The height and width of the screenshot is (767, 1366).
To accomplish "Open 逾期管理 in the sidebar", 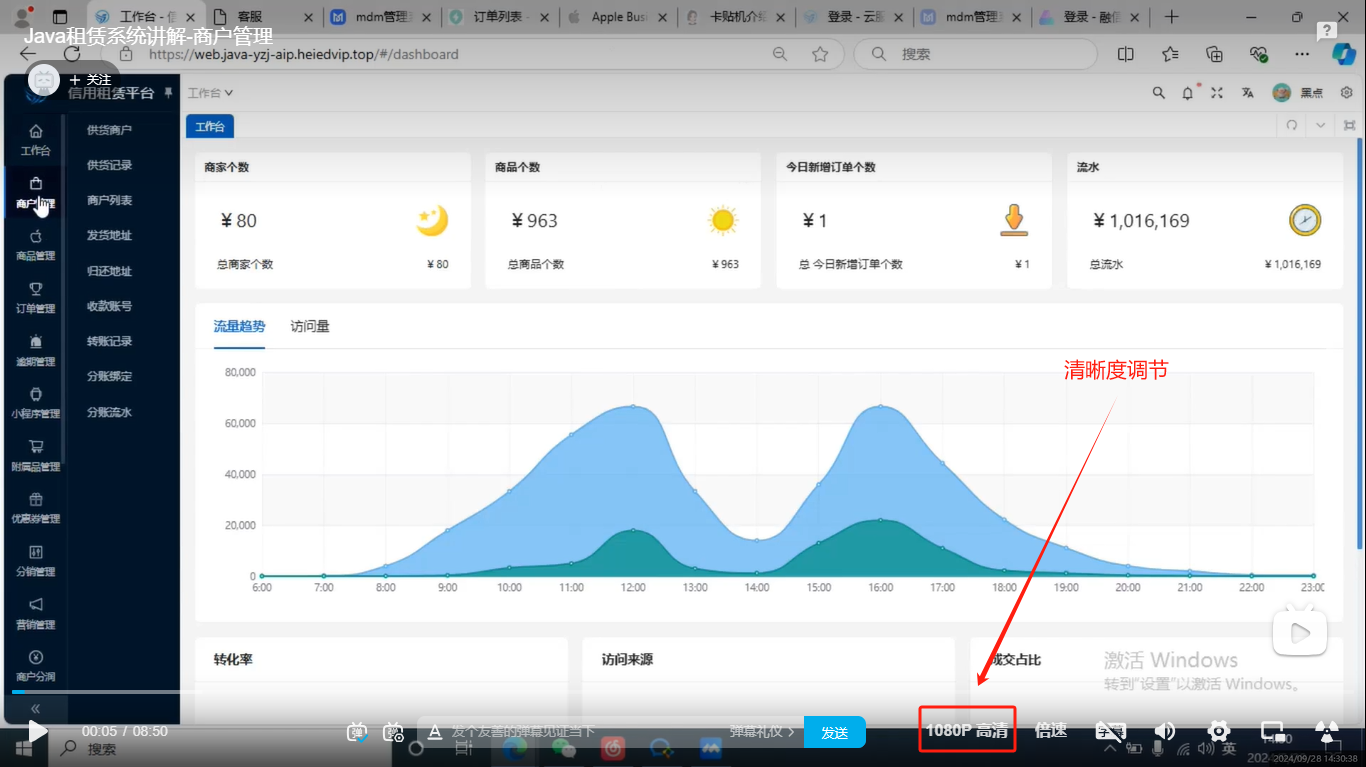I will coord(35,351).
